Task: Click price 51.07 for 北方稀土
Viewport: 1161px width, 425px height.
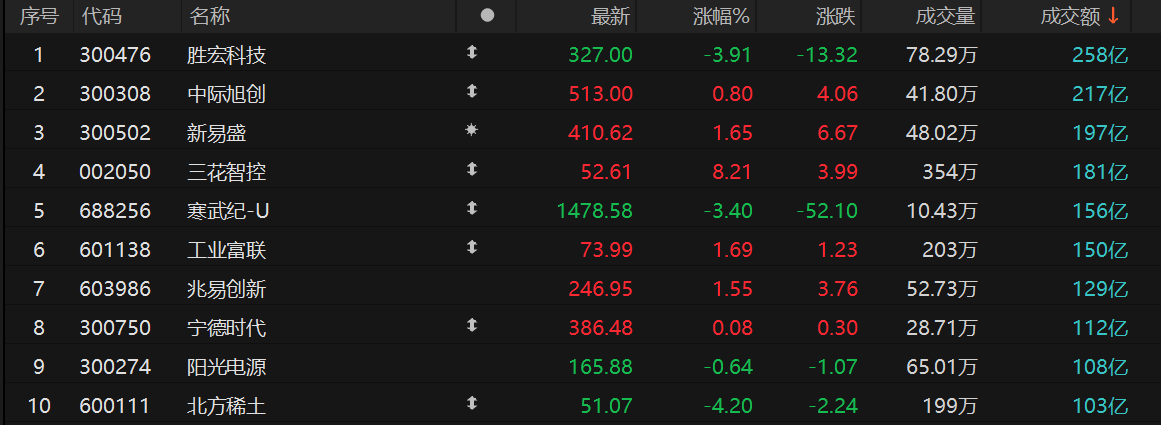Action: pyautogui.click(x=607, y=406)
